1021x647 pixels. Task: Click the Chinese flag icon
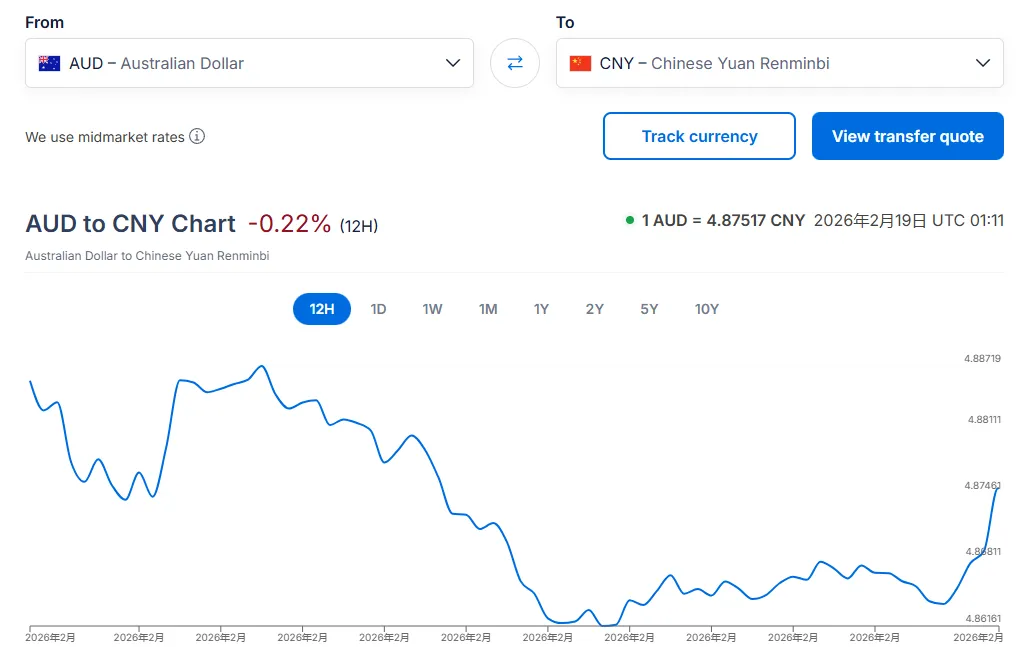tap(580, 63)
